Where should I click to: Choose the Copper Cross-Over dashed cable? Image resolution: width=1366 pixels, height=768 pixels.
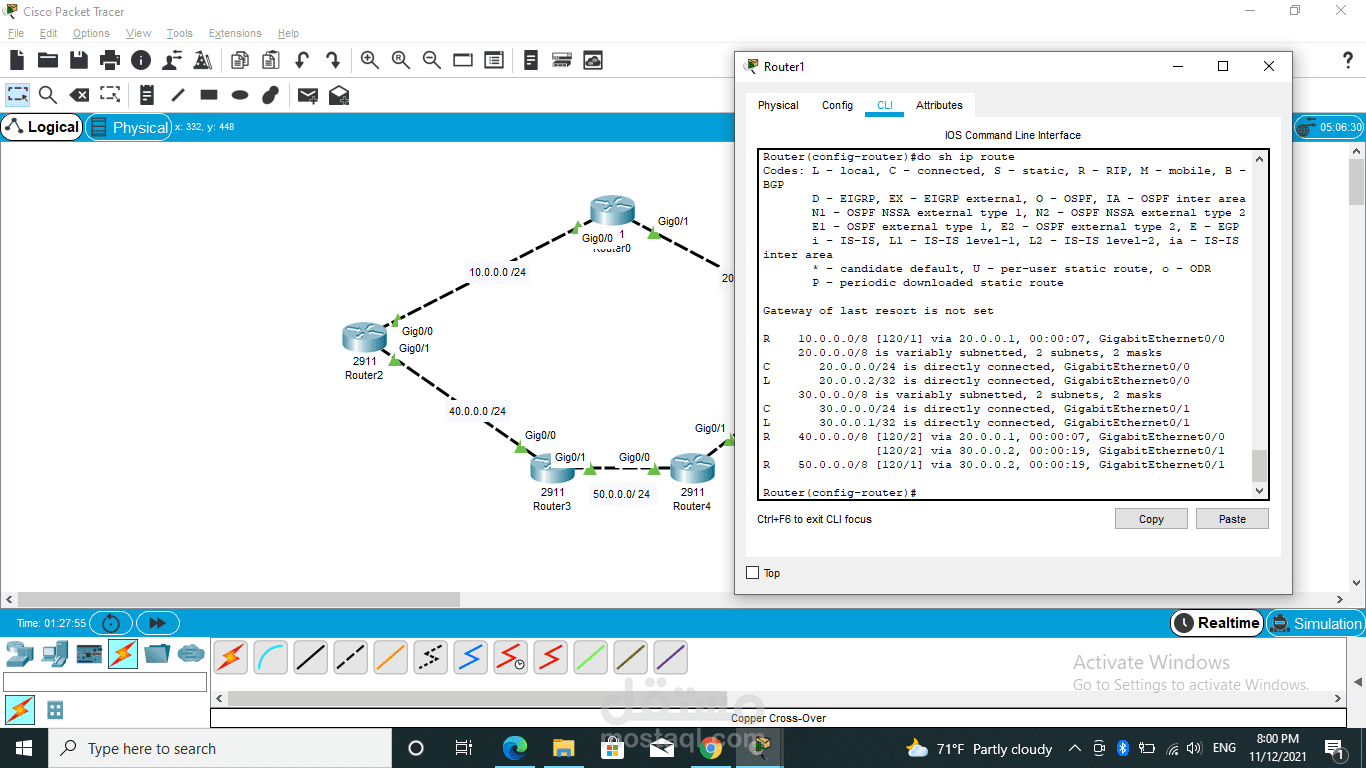(351, 657)
